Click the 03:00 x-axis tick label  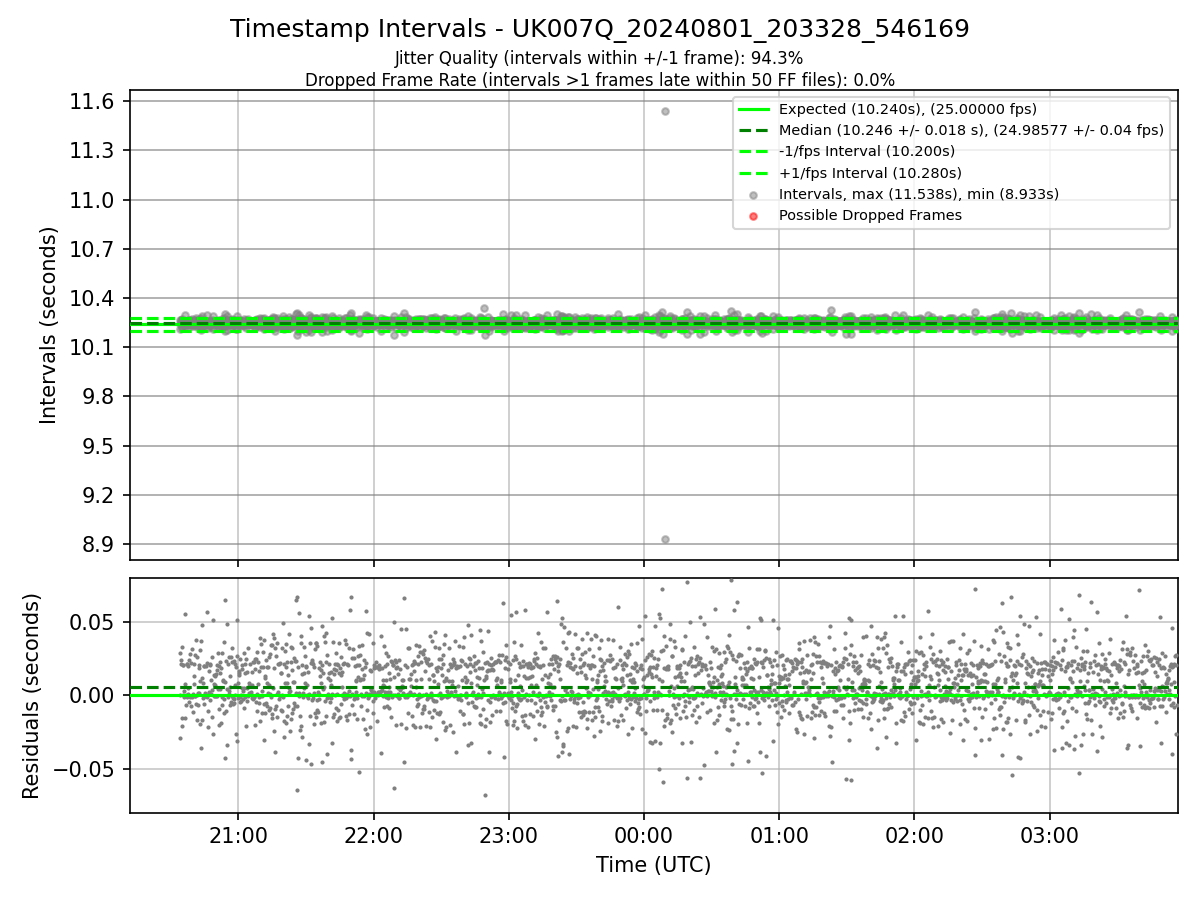point(1050,834)
